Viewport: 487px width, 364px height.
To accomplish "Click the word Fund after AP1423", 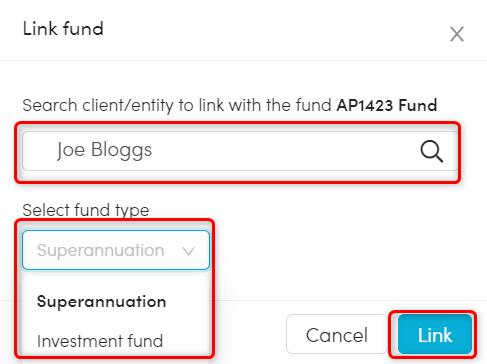I will [x=418, y=105].
